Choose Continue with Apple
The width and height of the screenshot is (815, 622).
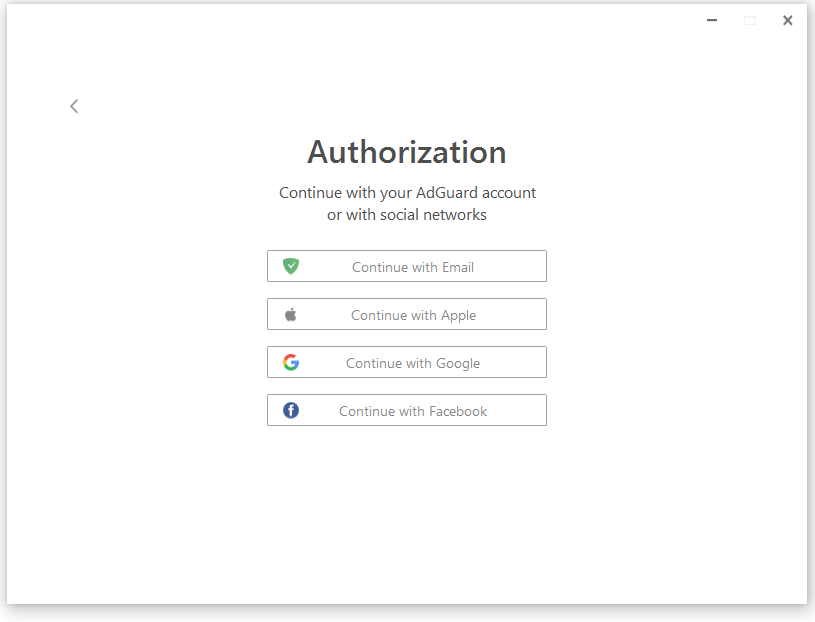(x=407, y=314)
